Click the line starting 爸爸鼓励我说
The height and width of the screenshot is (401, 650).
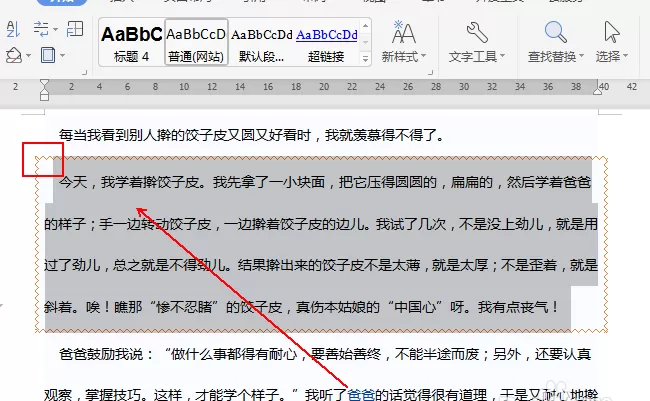[325, 354]
